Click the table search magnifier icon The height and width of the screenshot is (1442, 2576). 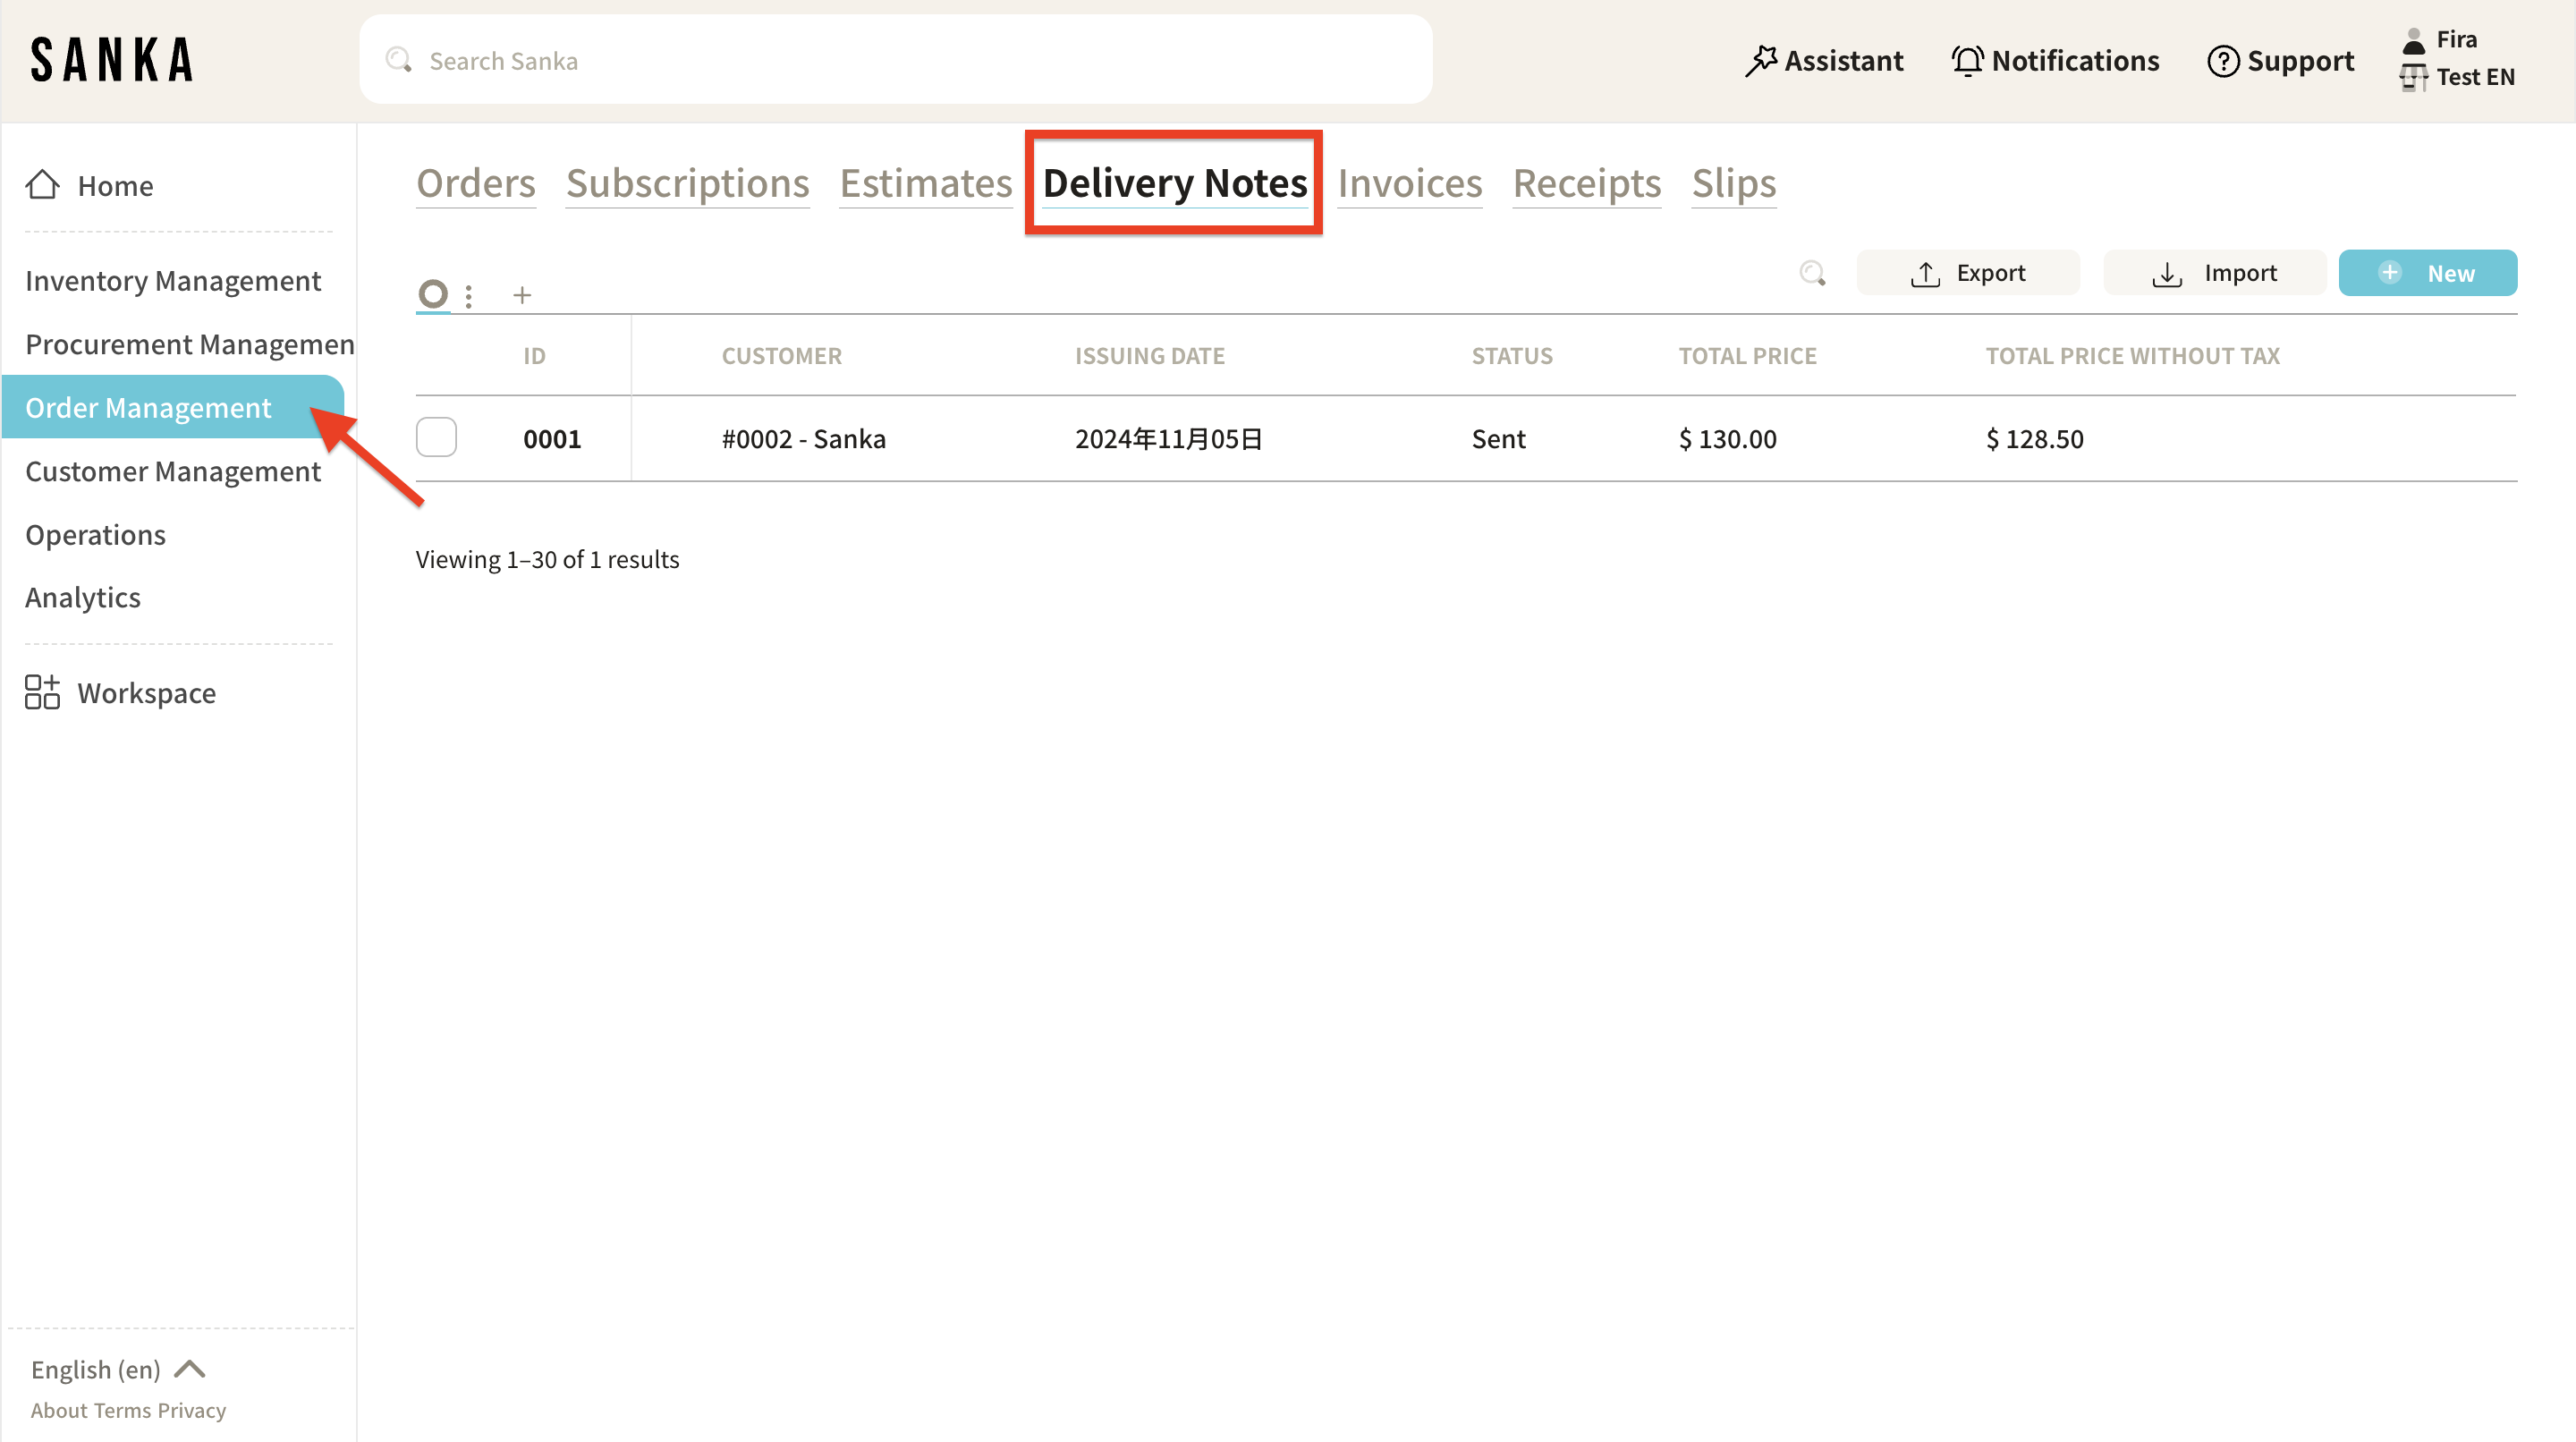[1812, 273]
